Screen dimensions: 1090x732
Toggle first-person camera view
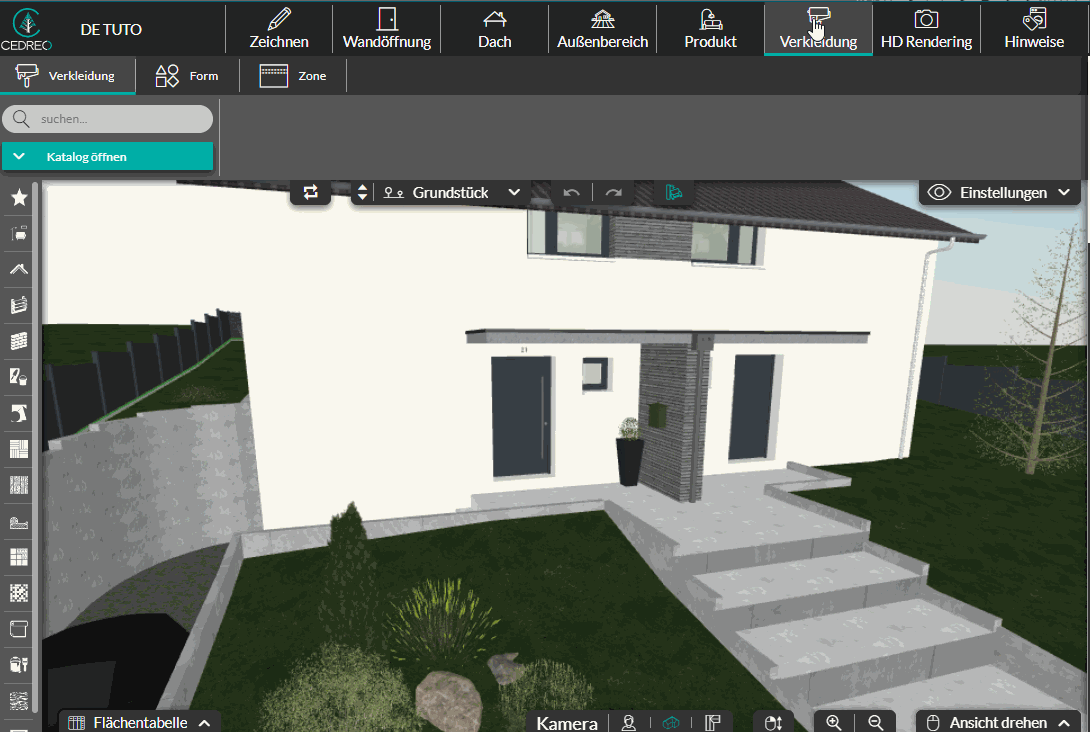629,722
